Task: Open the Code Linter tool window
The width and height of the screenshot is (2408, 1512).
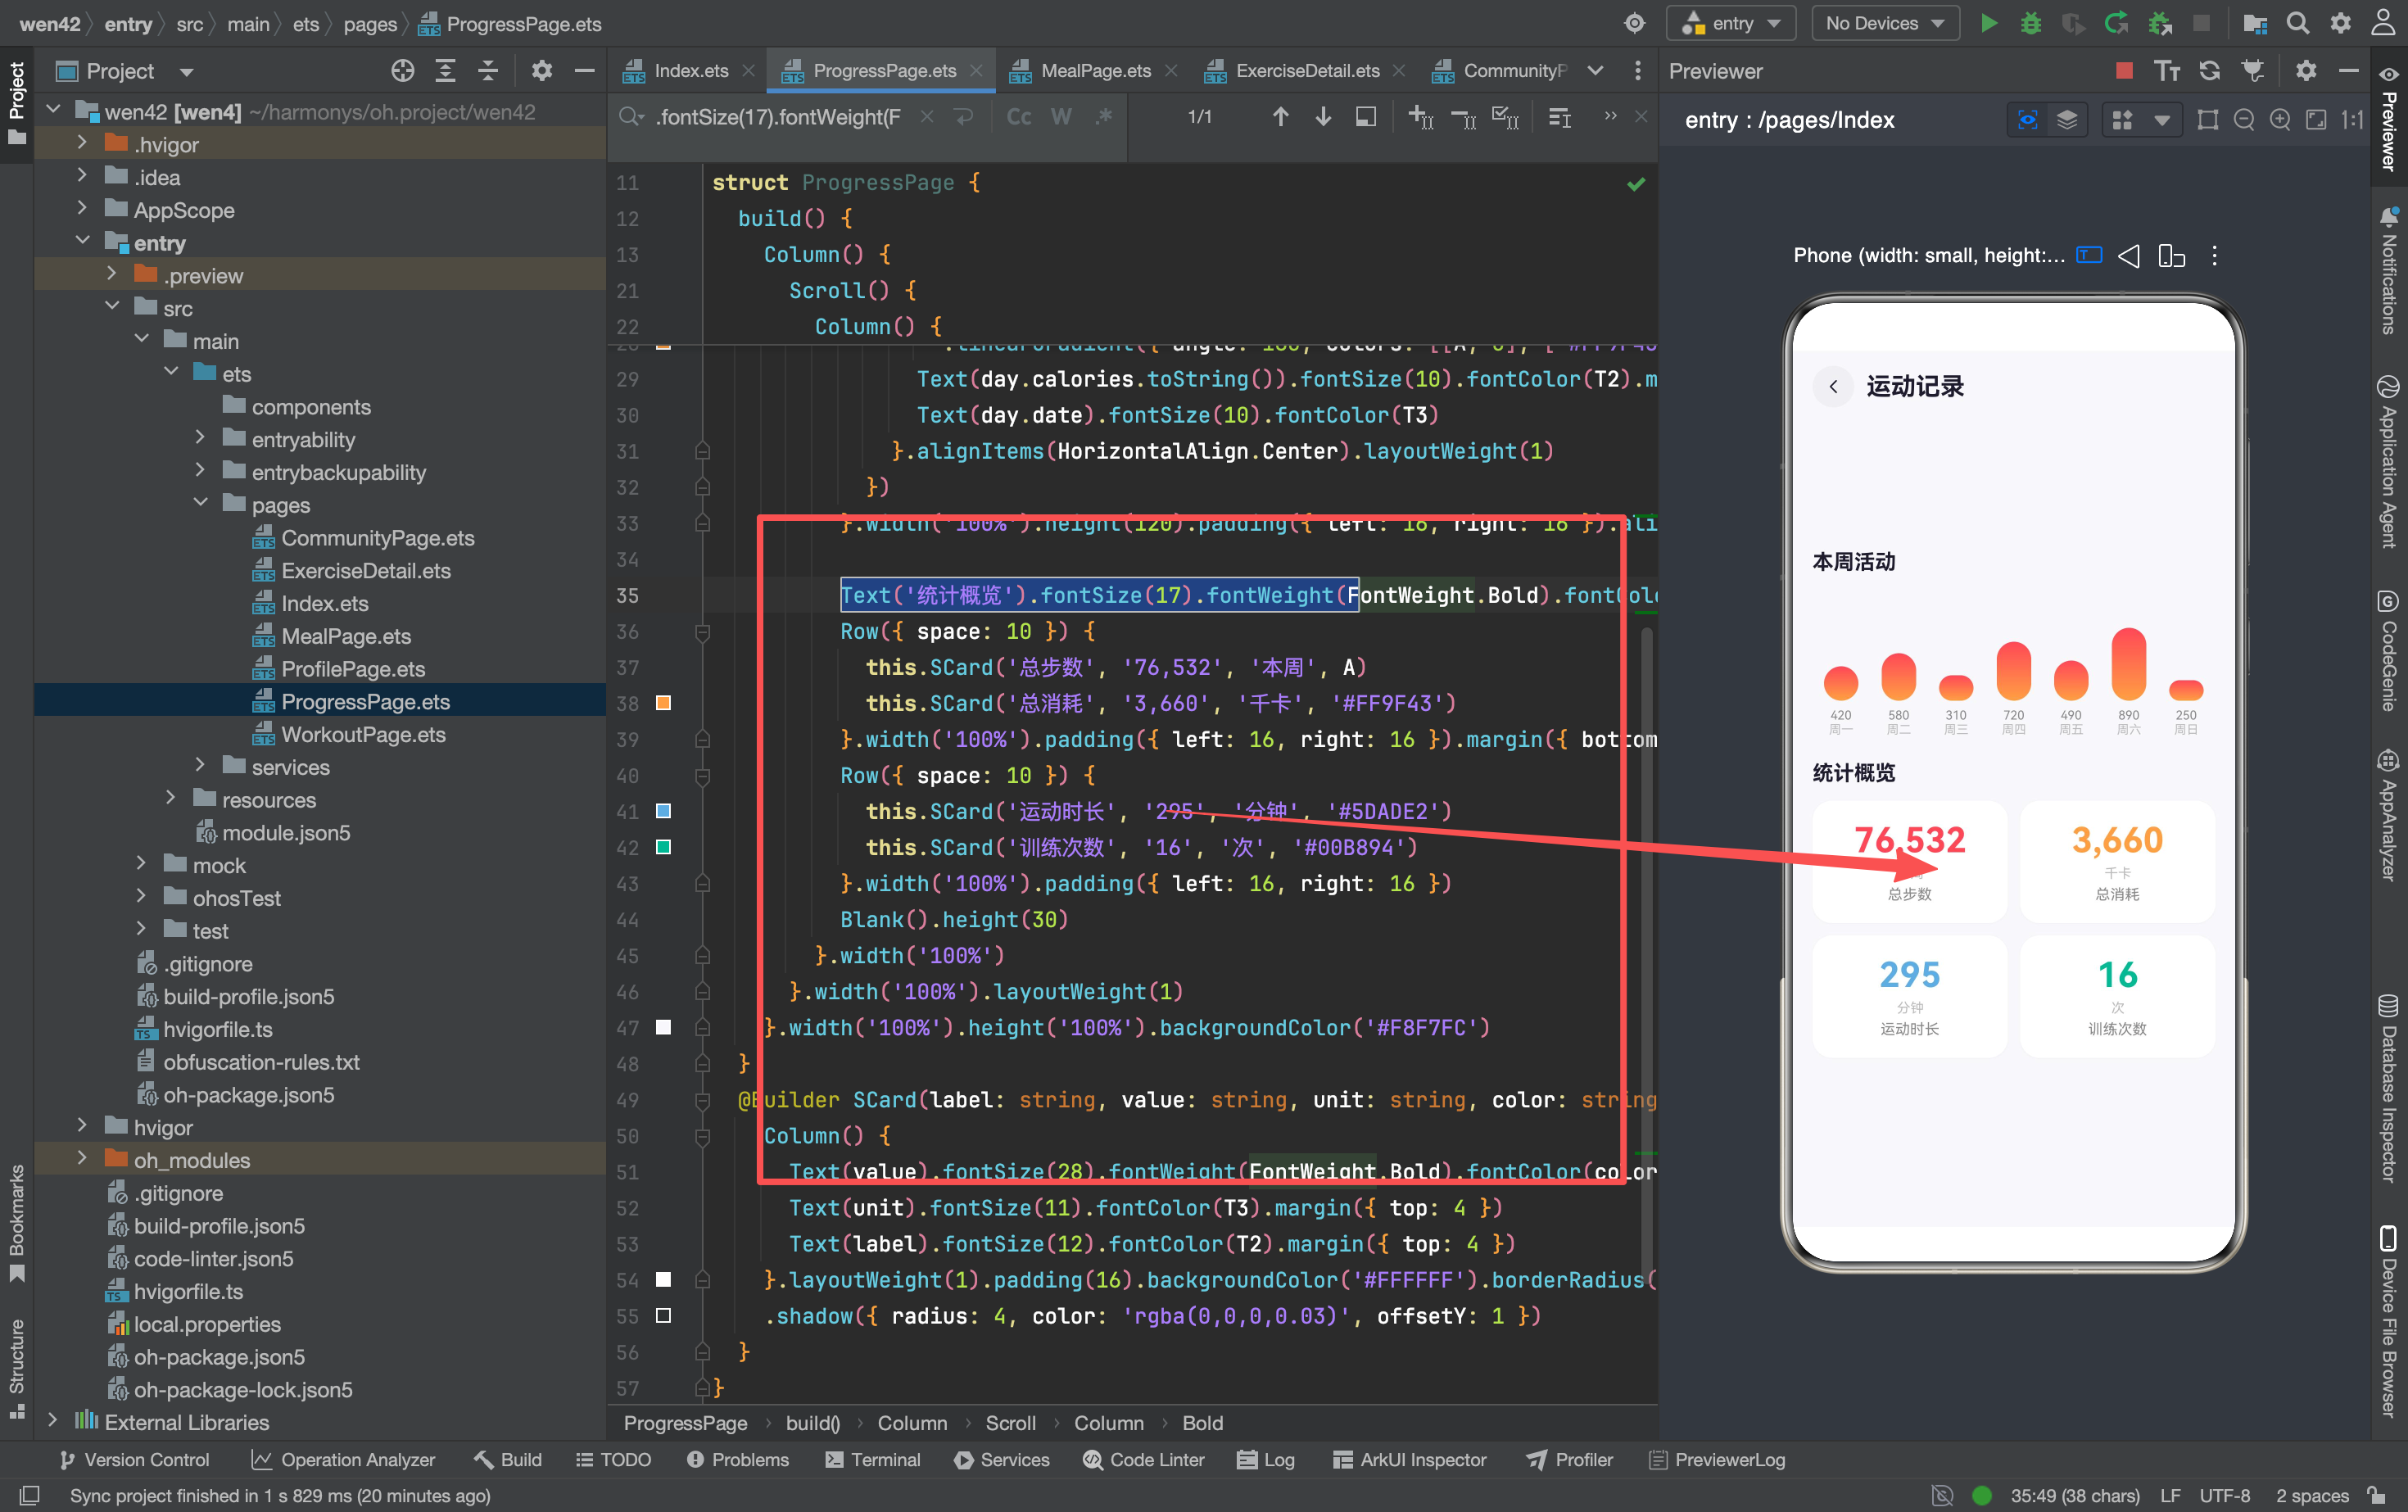Action: pos(1143,1460)
